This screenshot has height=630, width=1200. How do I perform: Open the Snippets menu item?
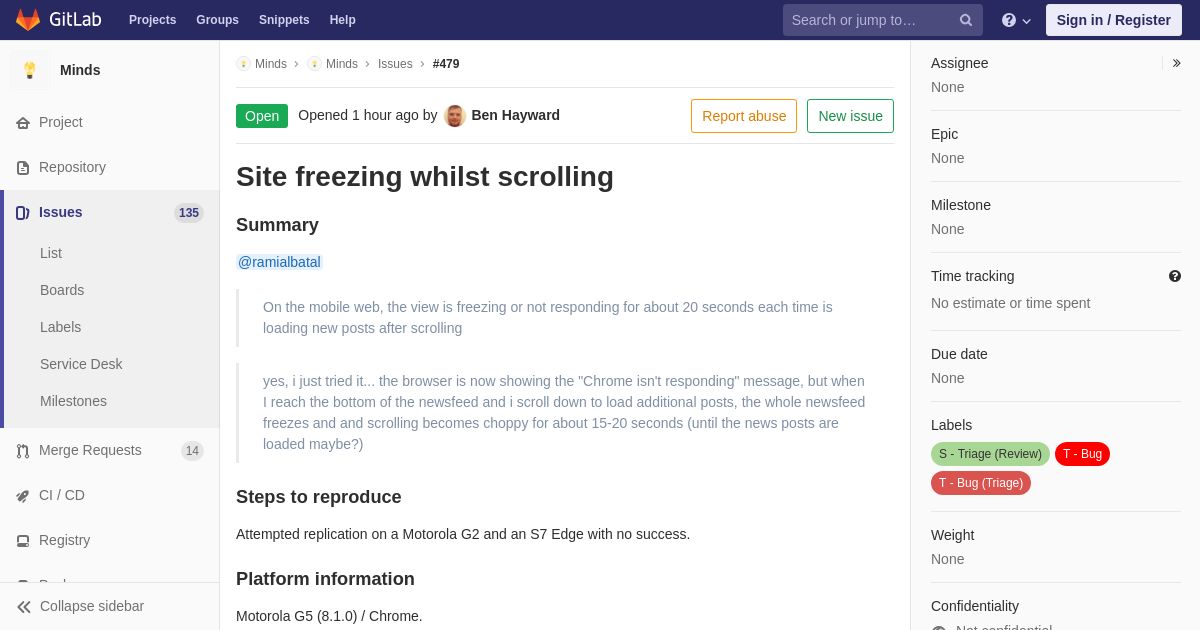284,20
